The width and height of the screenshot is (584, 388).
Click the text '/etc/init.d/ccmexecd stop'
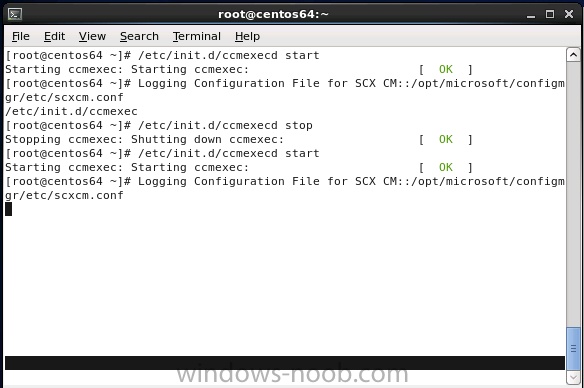pos(225,125)
